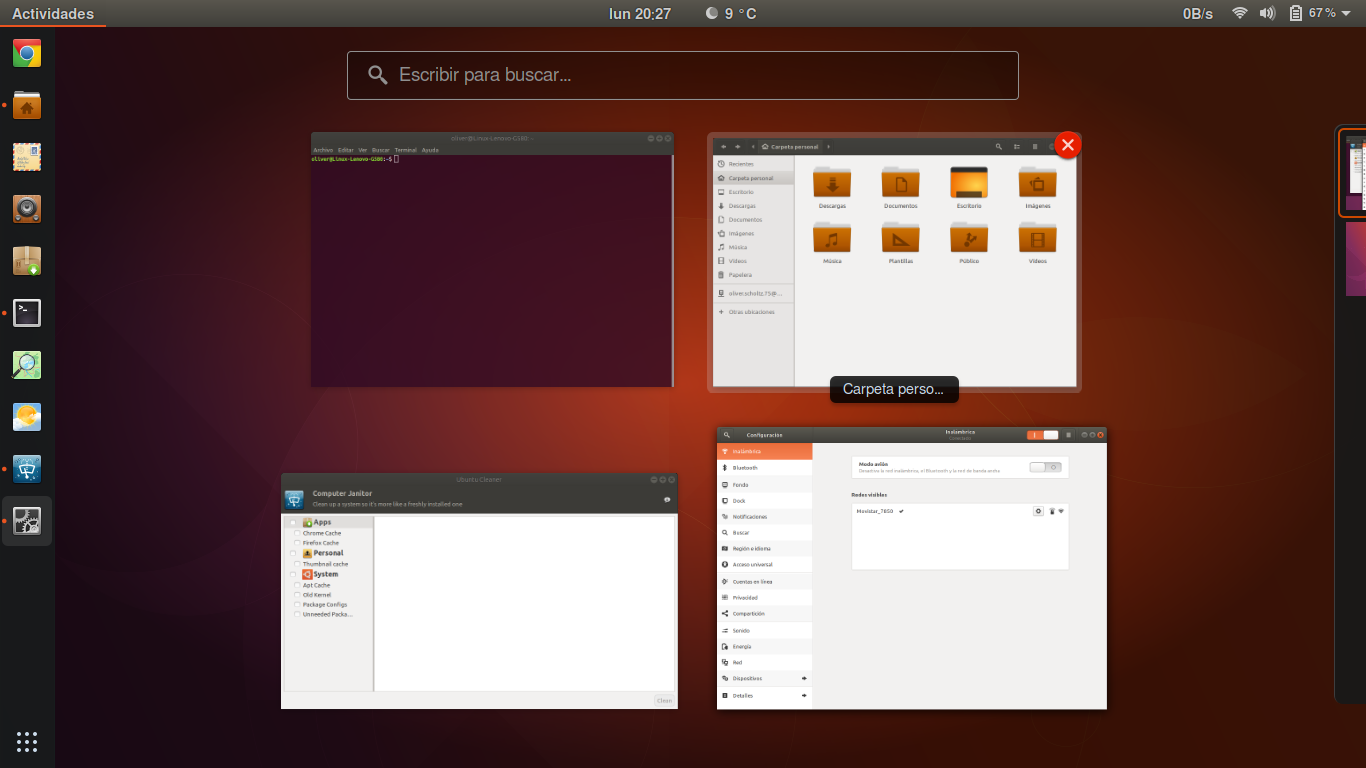The image size is (1366, 768).
Task: Click the search icon in Configuración header
Action: (x=727, y=435)
